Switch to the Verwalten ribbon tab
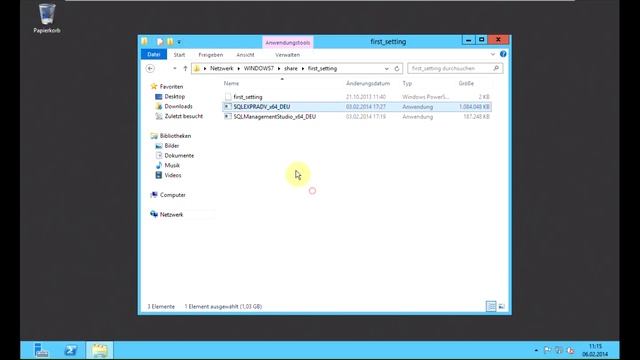640x360 pixels. click(287, 55)
